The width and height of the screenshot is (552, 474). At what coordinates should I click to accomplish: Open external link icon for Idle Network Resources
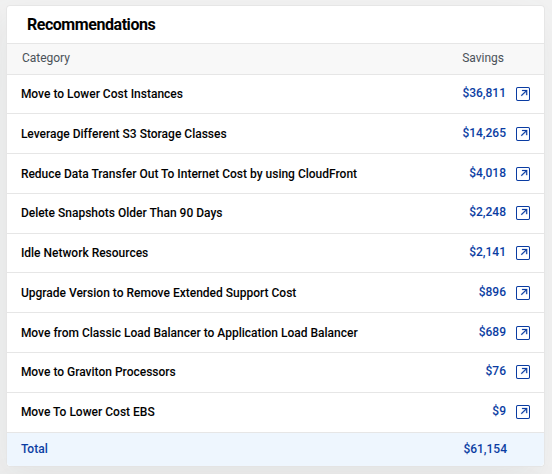coord(523,253)
